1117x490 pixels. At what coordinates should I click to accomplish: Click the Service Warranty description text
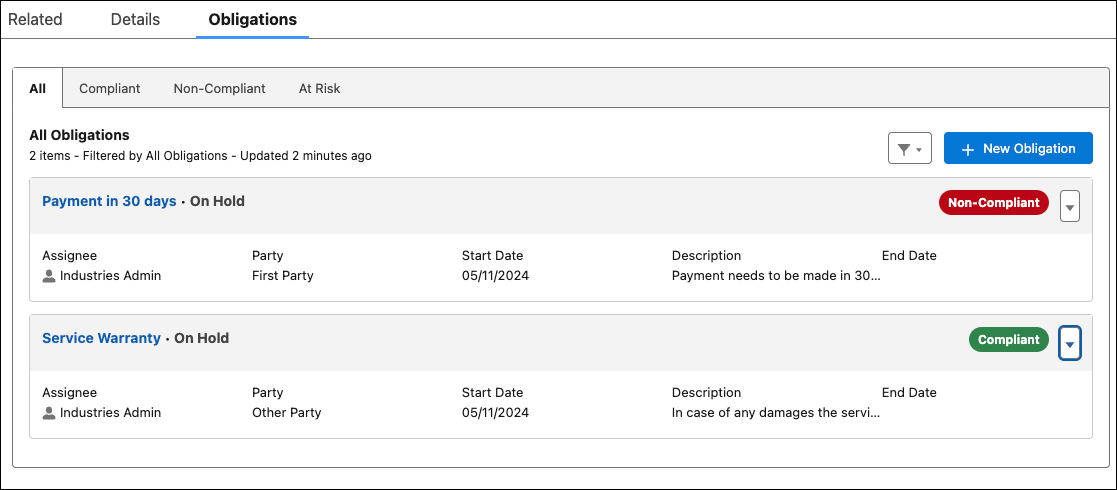pyautogui.click(x=777, y=412)
